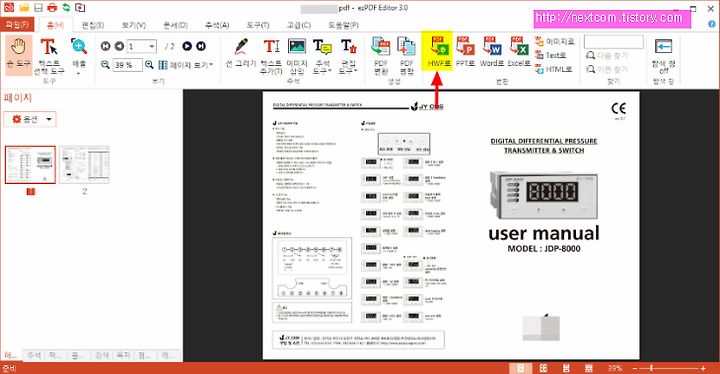Go to the previous page button
The height and width of the screenshot is (374, 720).
pos(119,46)
